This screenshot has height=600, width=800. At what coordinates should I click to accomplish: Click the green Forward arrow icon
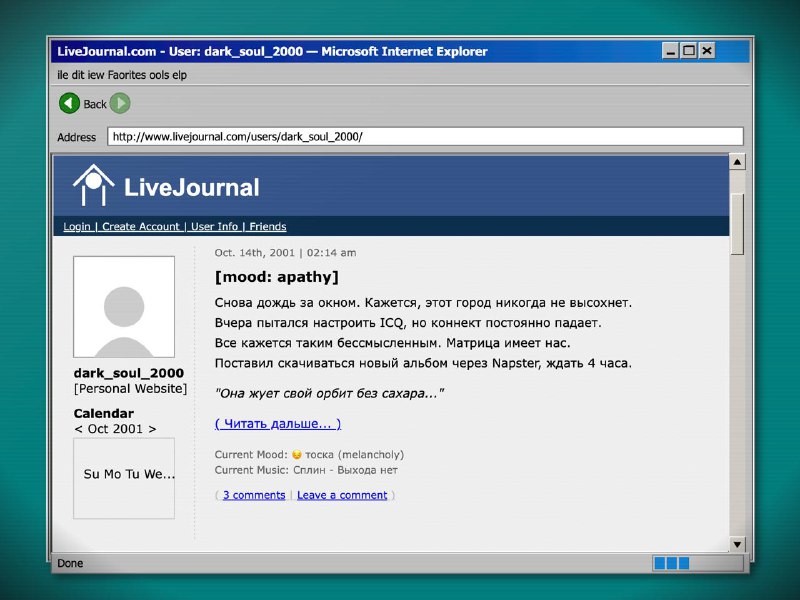pos(120,103)
